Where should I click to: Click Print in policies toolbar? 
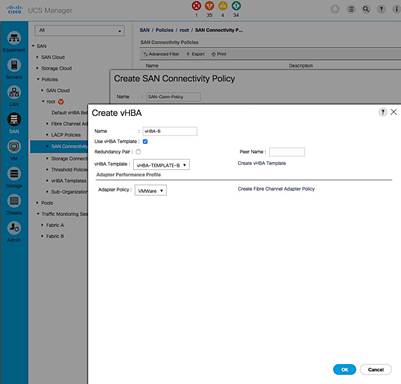pyautogui.click(x=219, y=54)
